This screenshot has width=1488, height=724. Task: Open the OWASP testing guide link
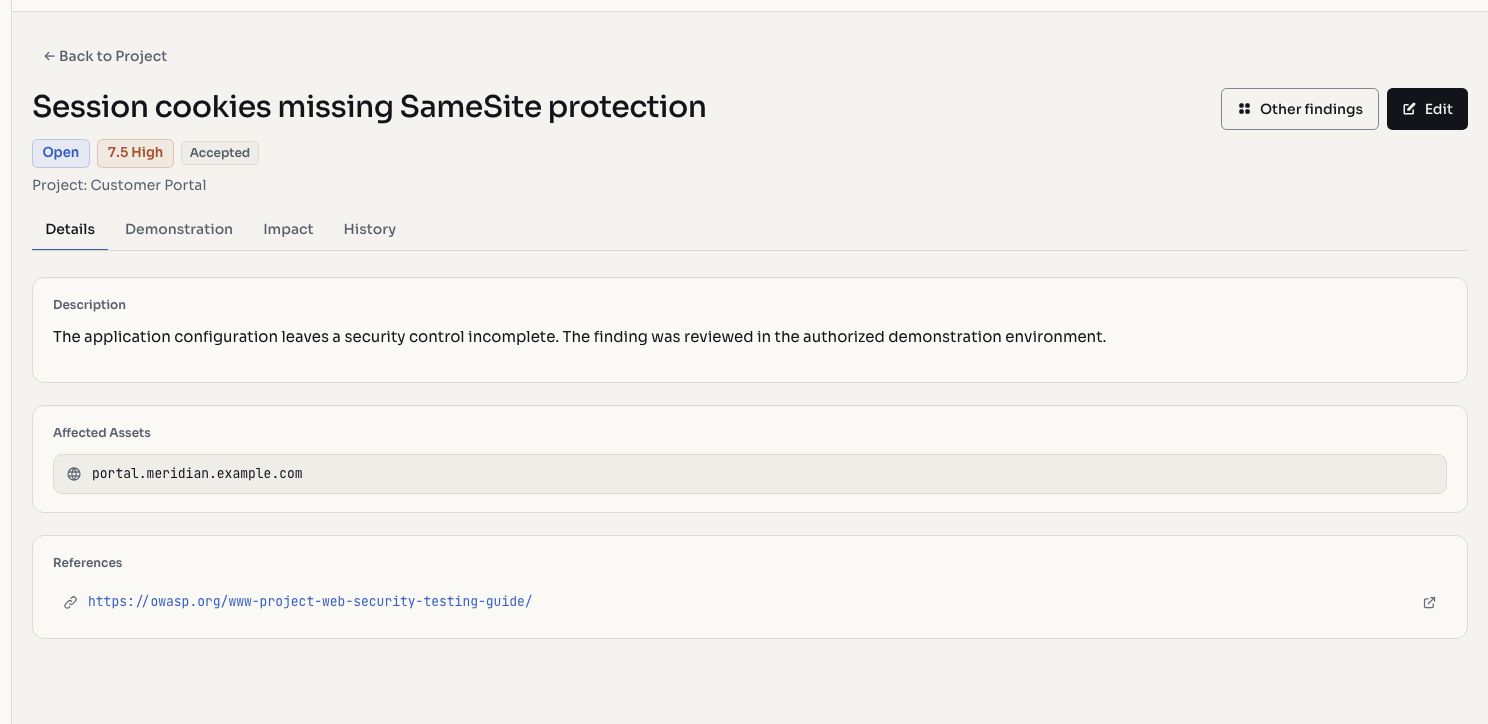(310, 602)
